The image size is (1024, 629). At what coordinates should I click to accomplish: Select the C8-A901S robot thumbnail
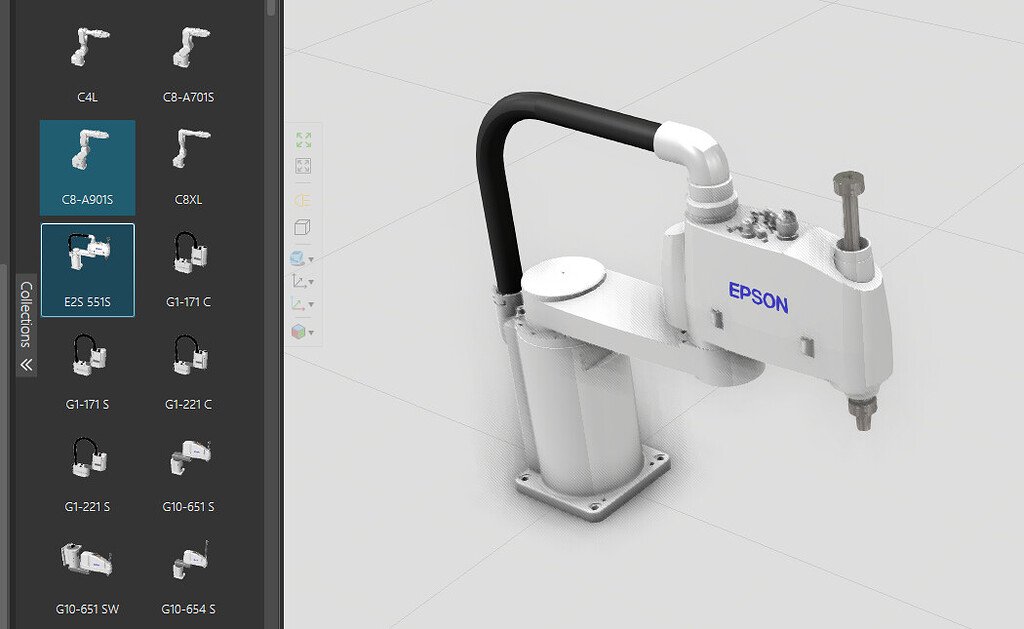tap(88, 168)
